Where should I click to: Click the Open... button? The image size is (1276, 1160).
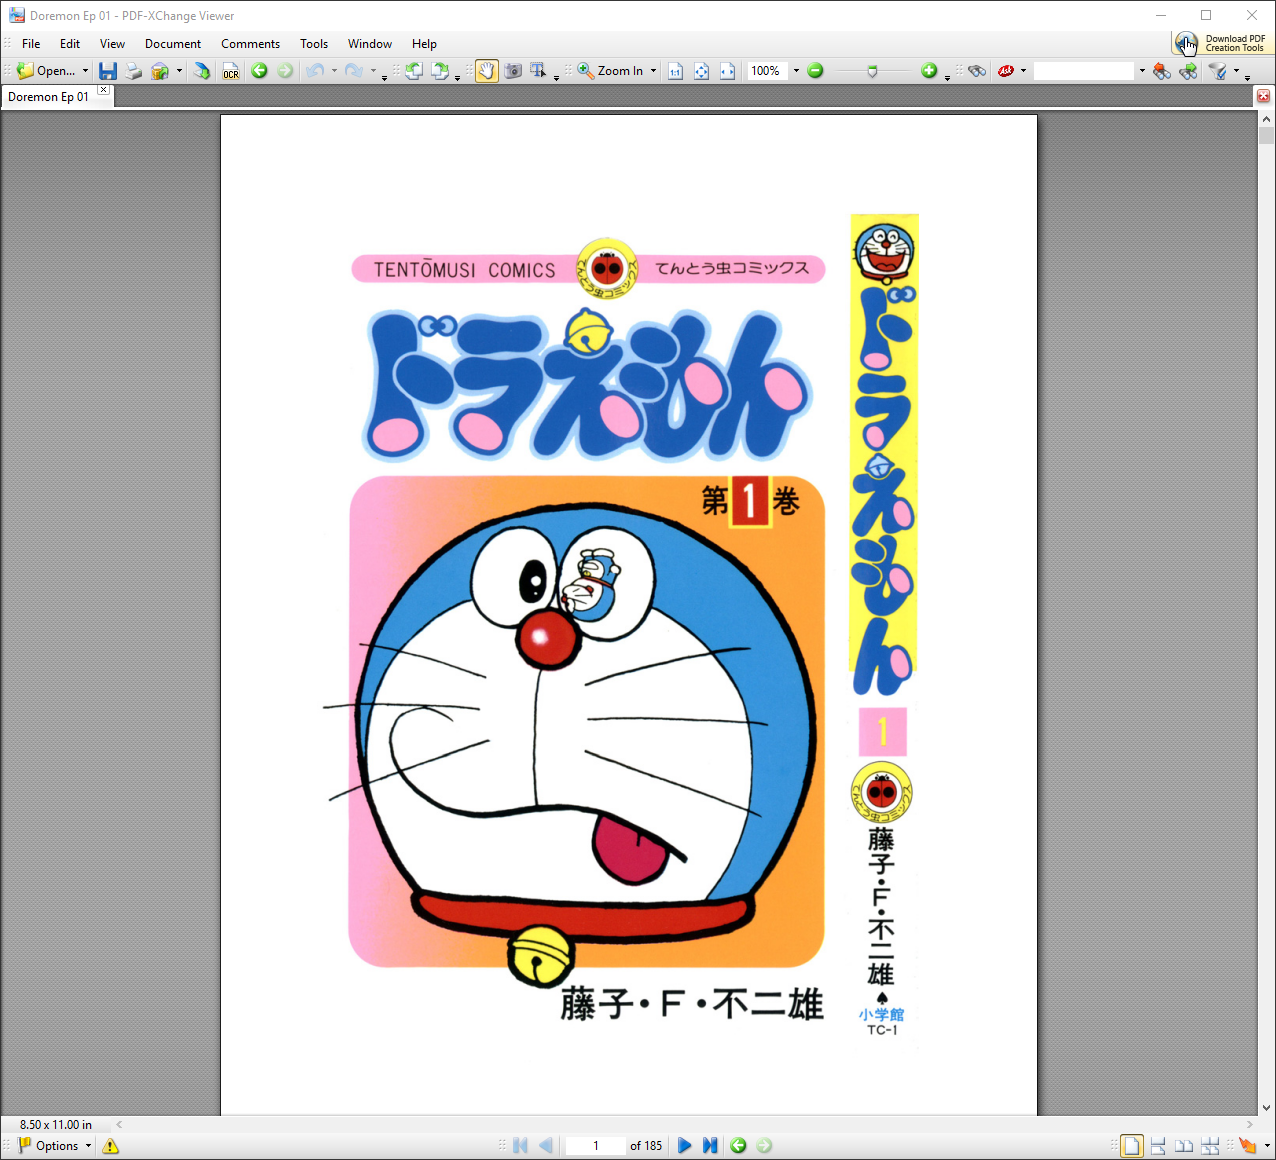46,71
